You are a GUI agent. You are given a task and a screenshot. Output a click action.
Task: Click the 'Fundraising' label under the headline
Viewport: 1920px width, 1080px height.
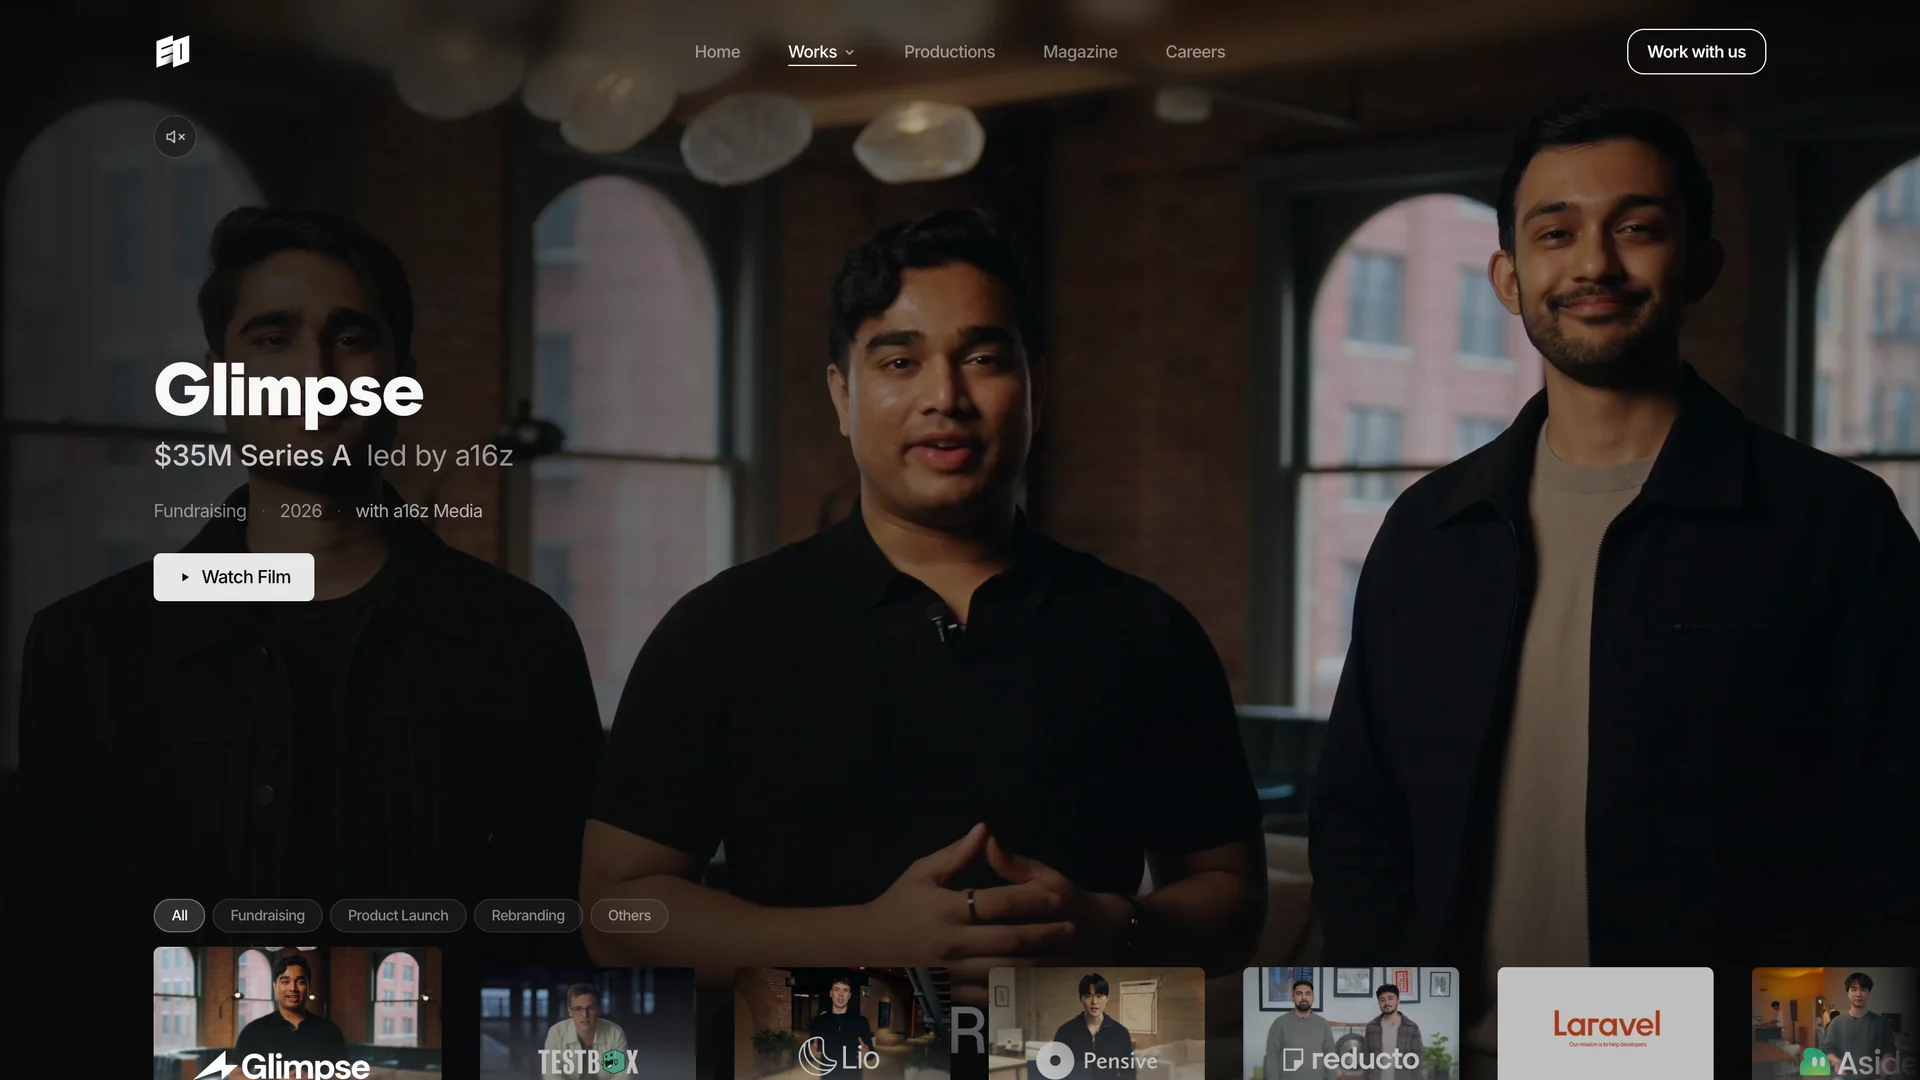click(200, 511)
